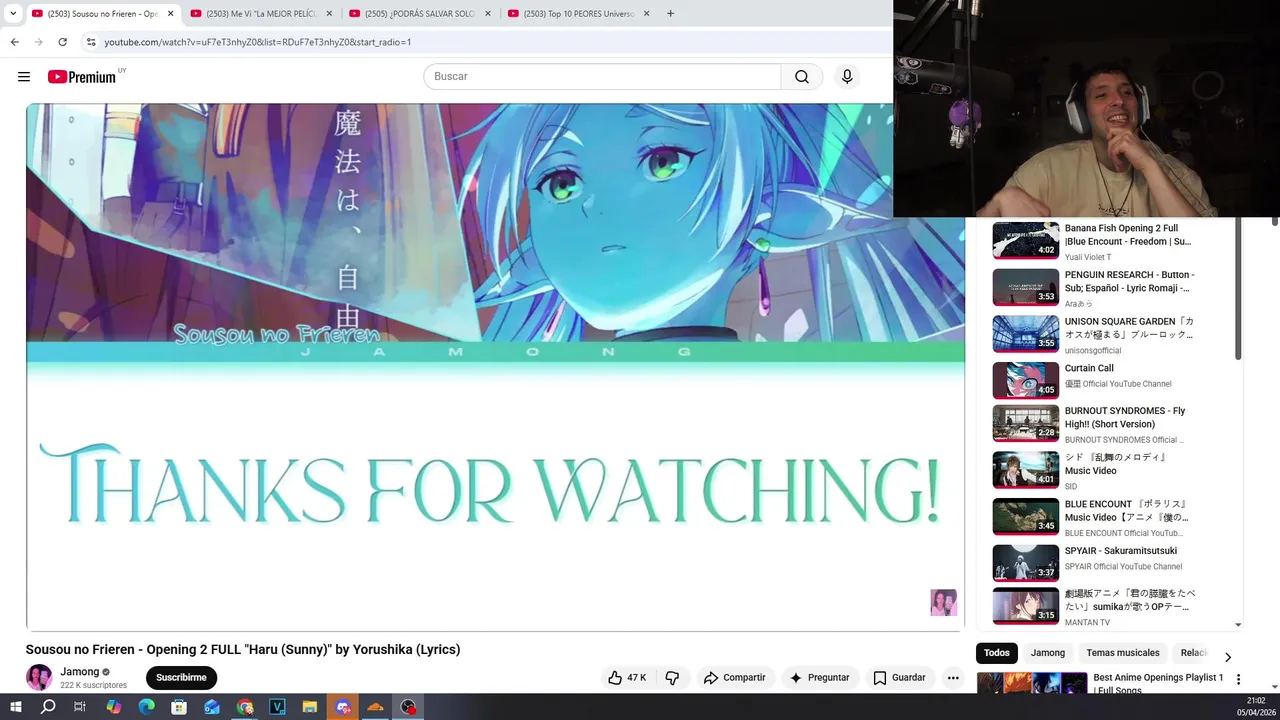Screen dimensions: 1280x720
Task: Open Microsoft Store from taskbar
Action: (x=179, y=707)
